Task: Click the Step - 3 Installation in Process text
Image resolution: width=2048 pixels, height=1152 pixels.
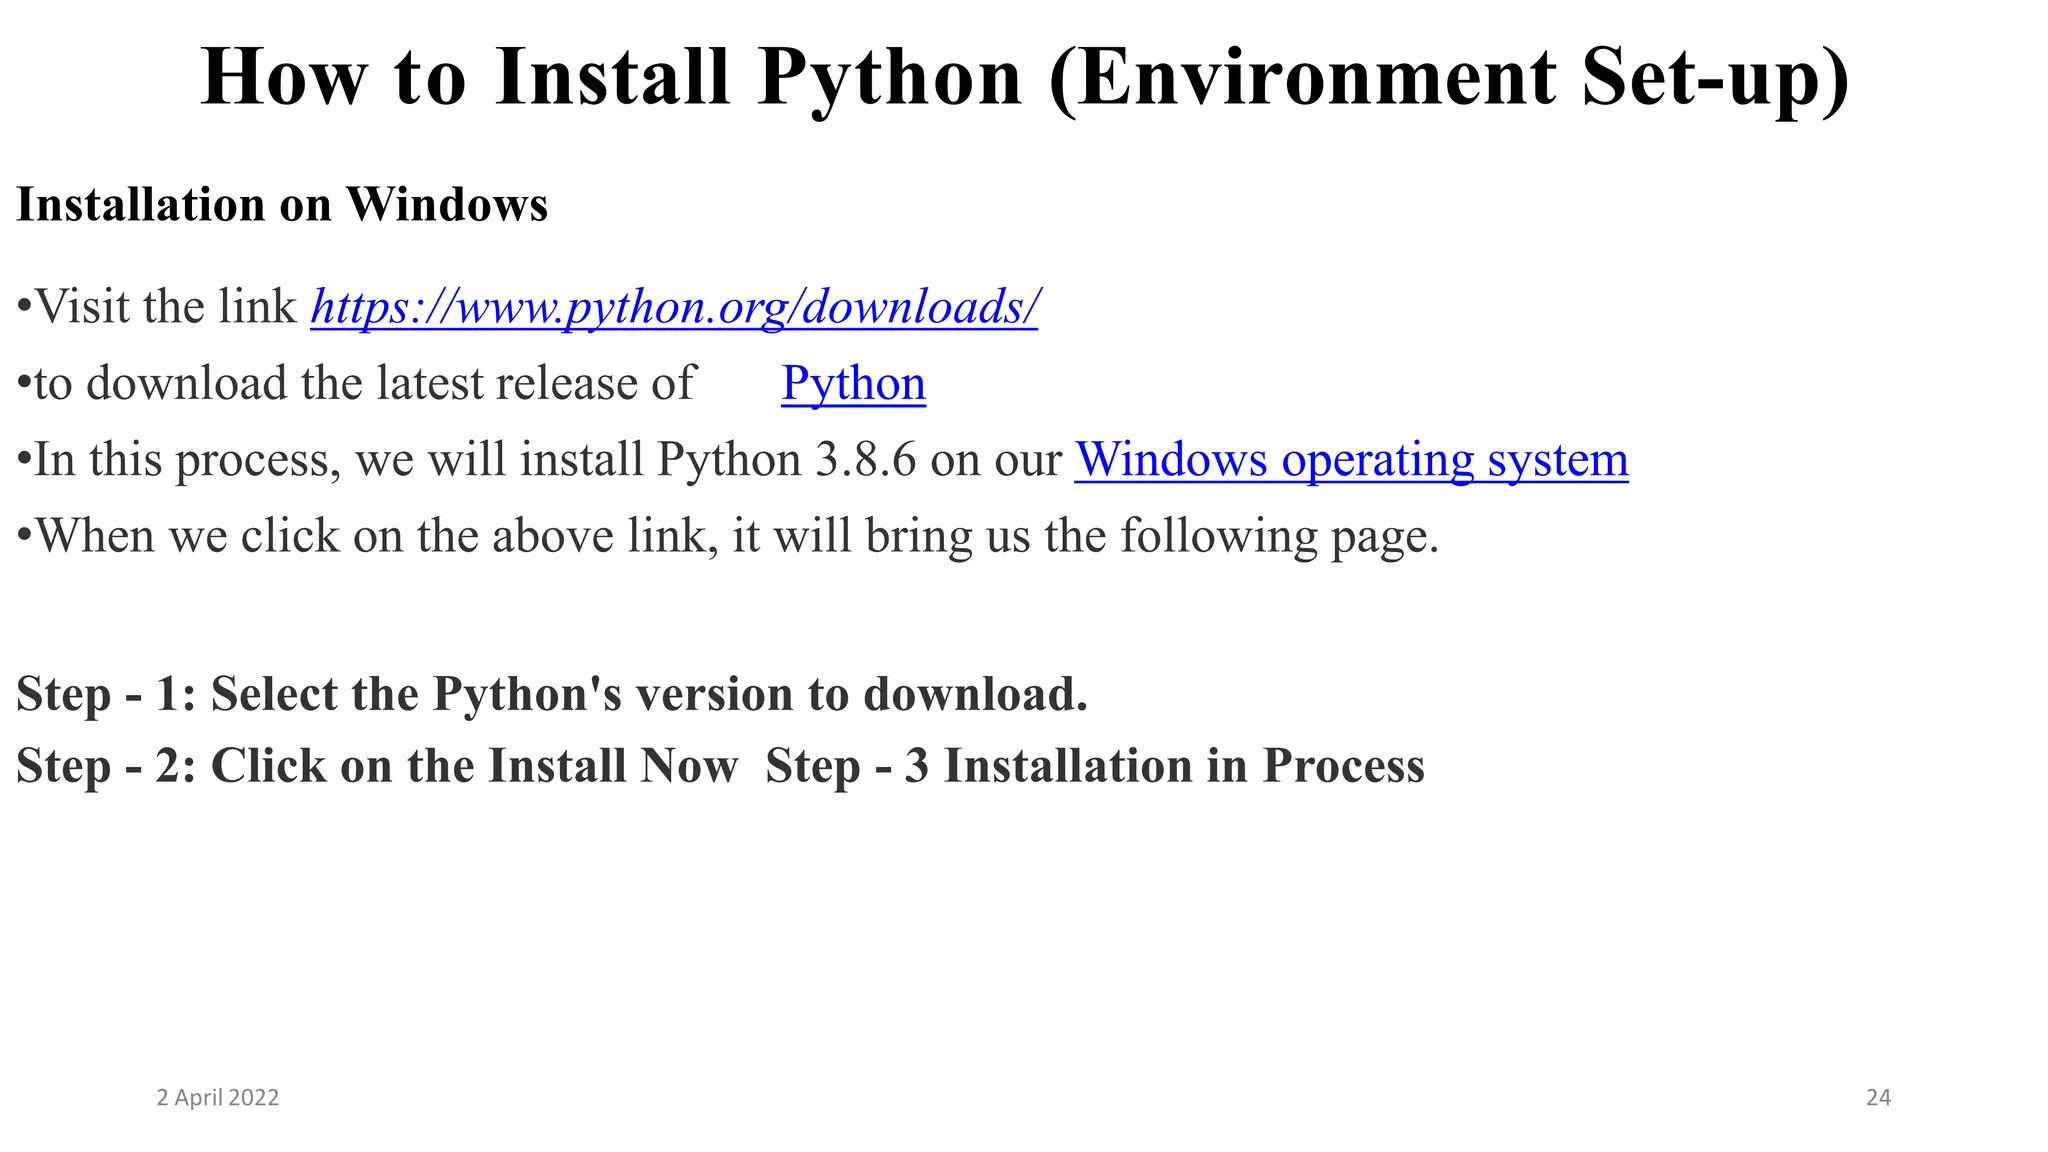Action: pyautogui.click(x=1094, y=766)
